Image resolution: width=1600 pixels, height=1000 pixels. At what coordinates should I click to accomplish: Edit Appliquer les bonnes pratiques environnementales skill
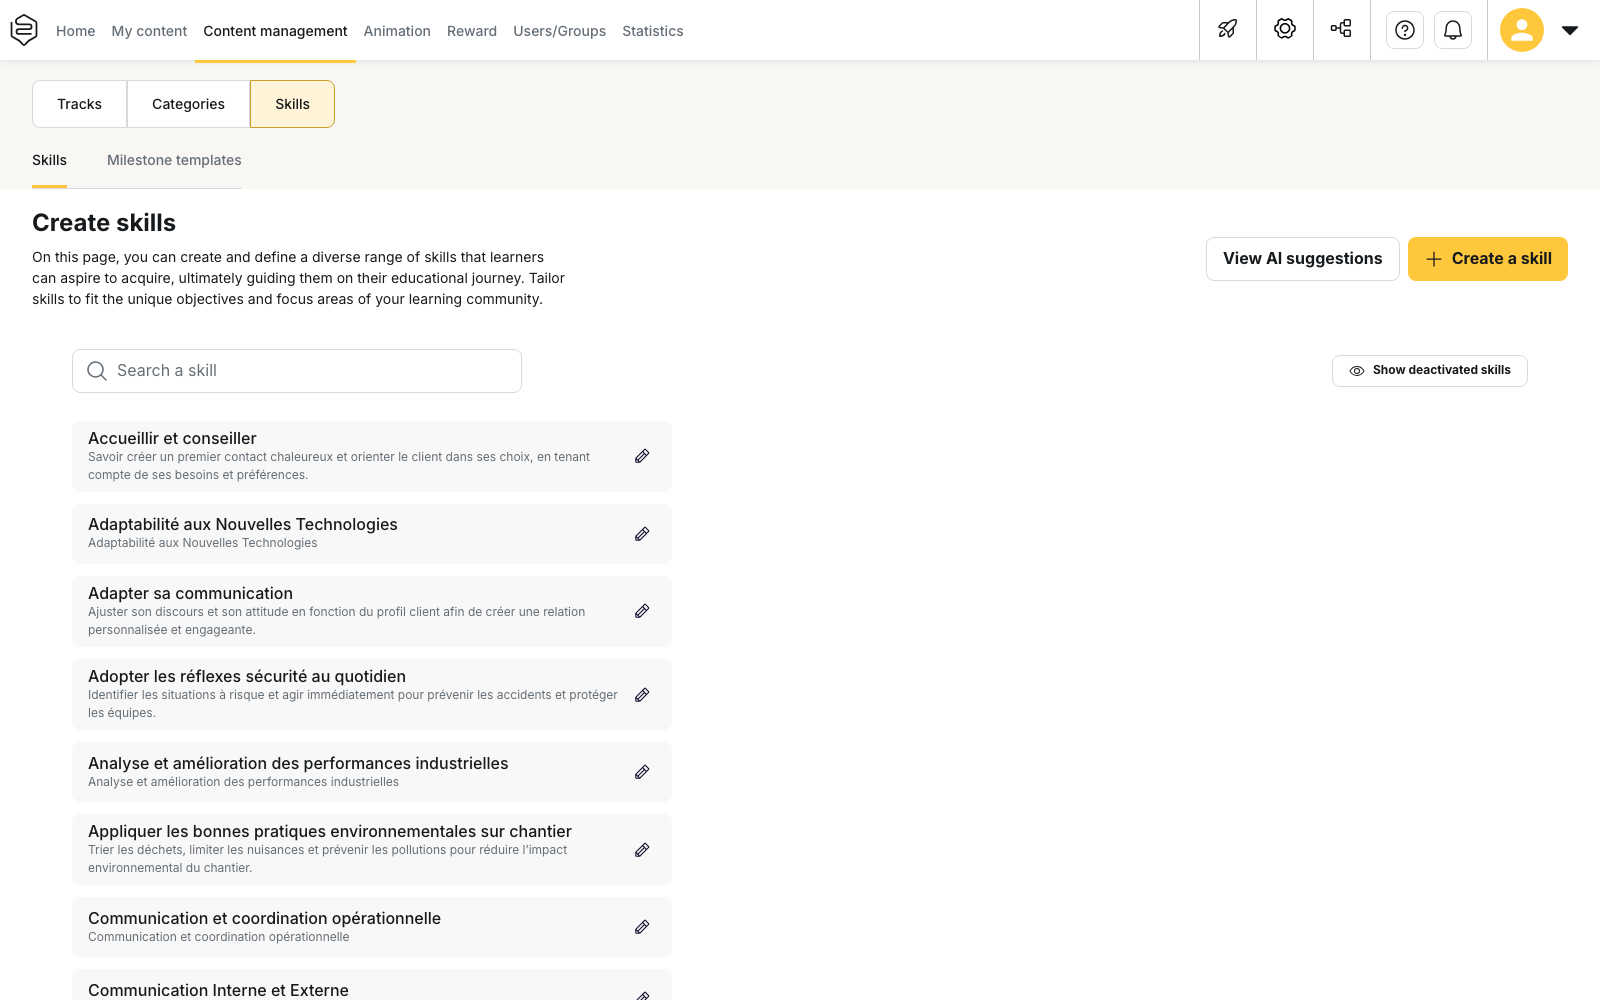pos(642,850)
